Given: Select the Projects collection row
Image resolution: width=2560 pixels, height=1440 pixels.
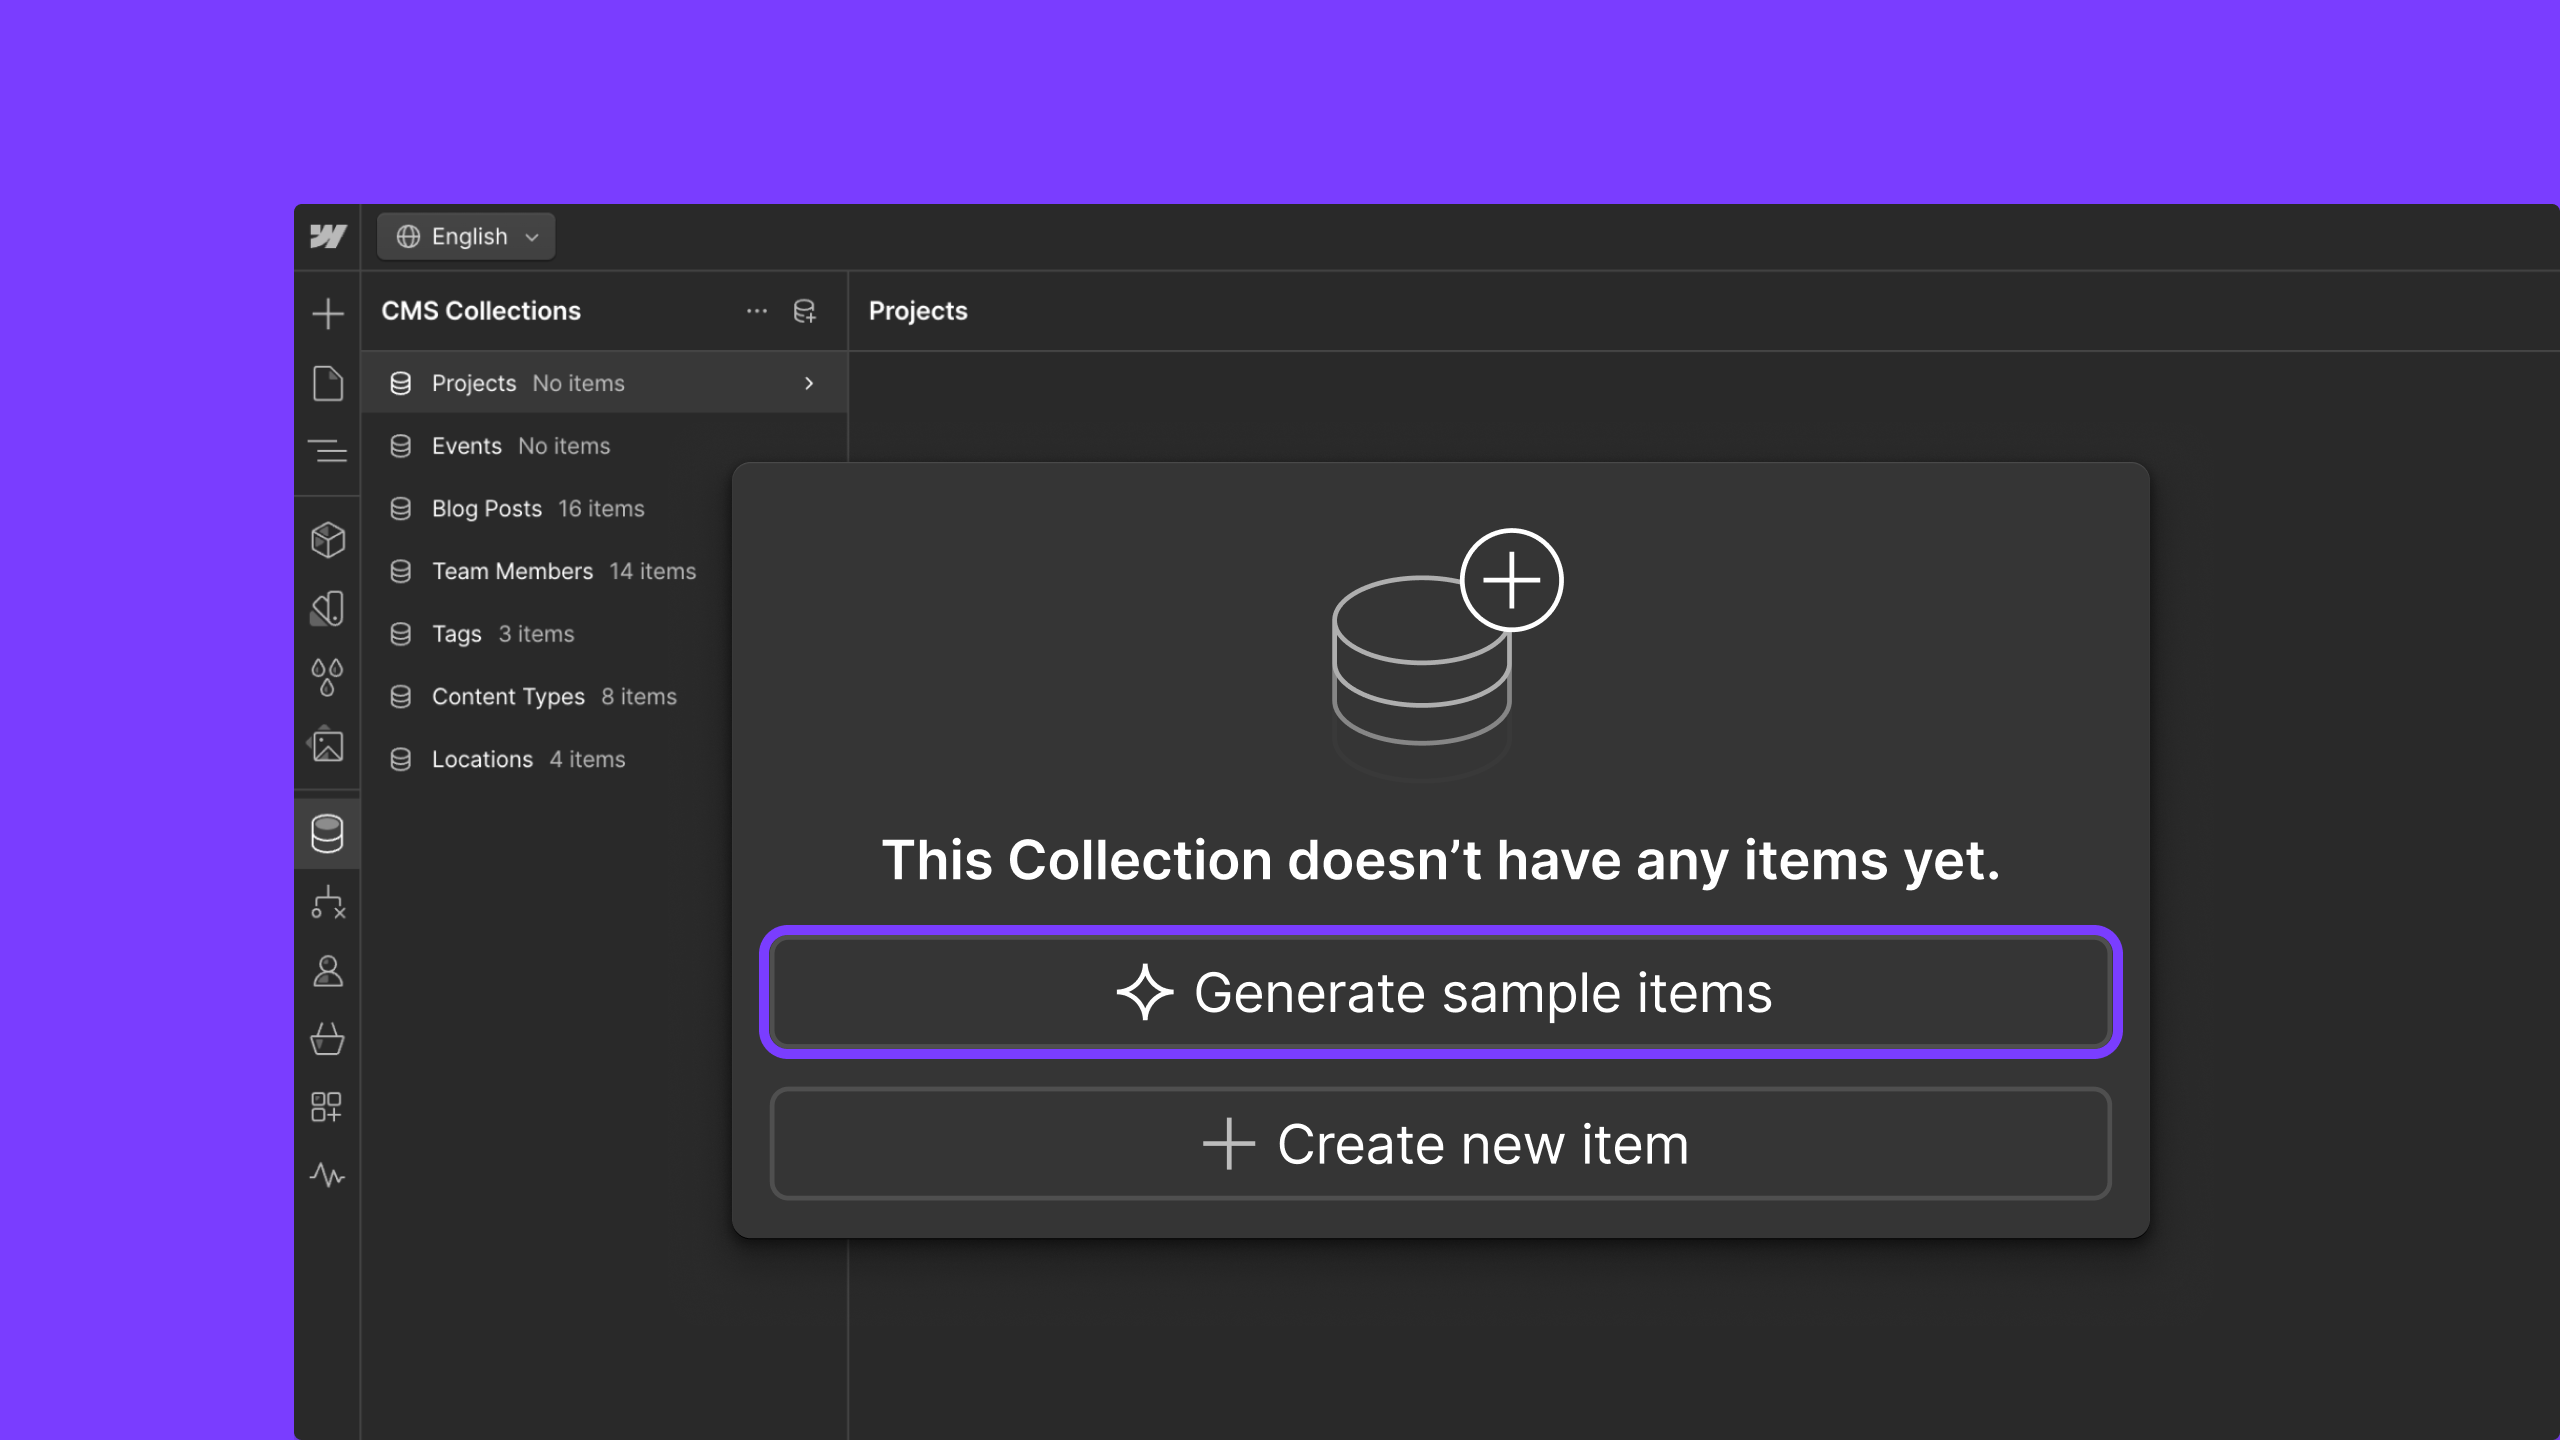Looking at the screenshot, I should pyautogui.click(x=604, y=383).
